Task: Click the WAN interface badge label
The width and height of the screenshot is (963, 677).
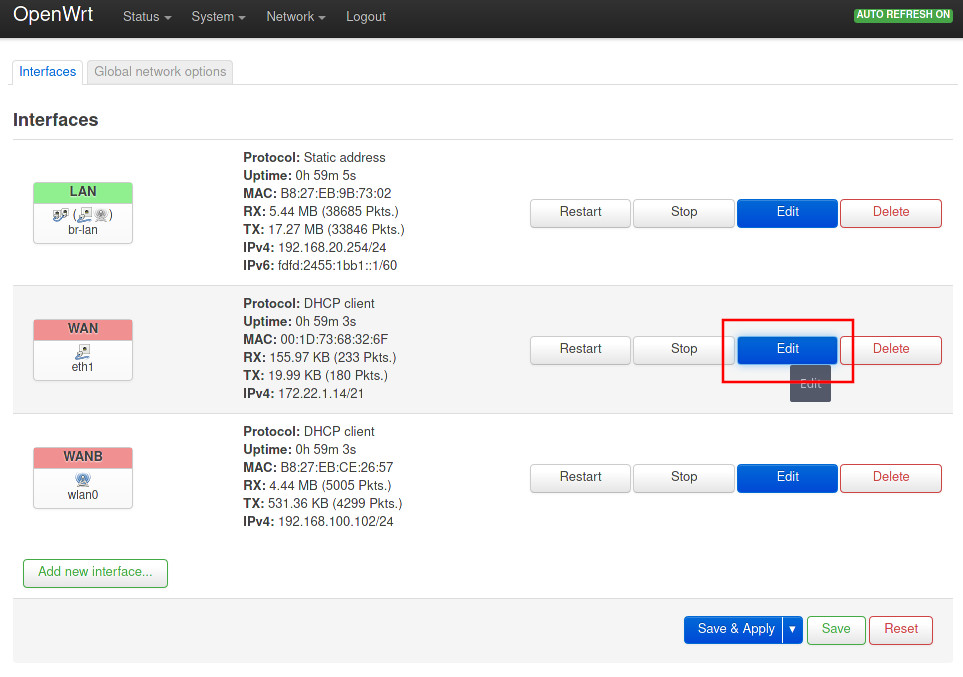Action: click(x=83, y=329)
